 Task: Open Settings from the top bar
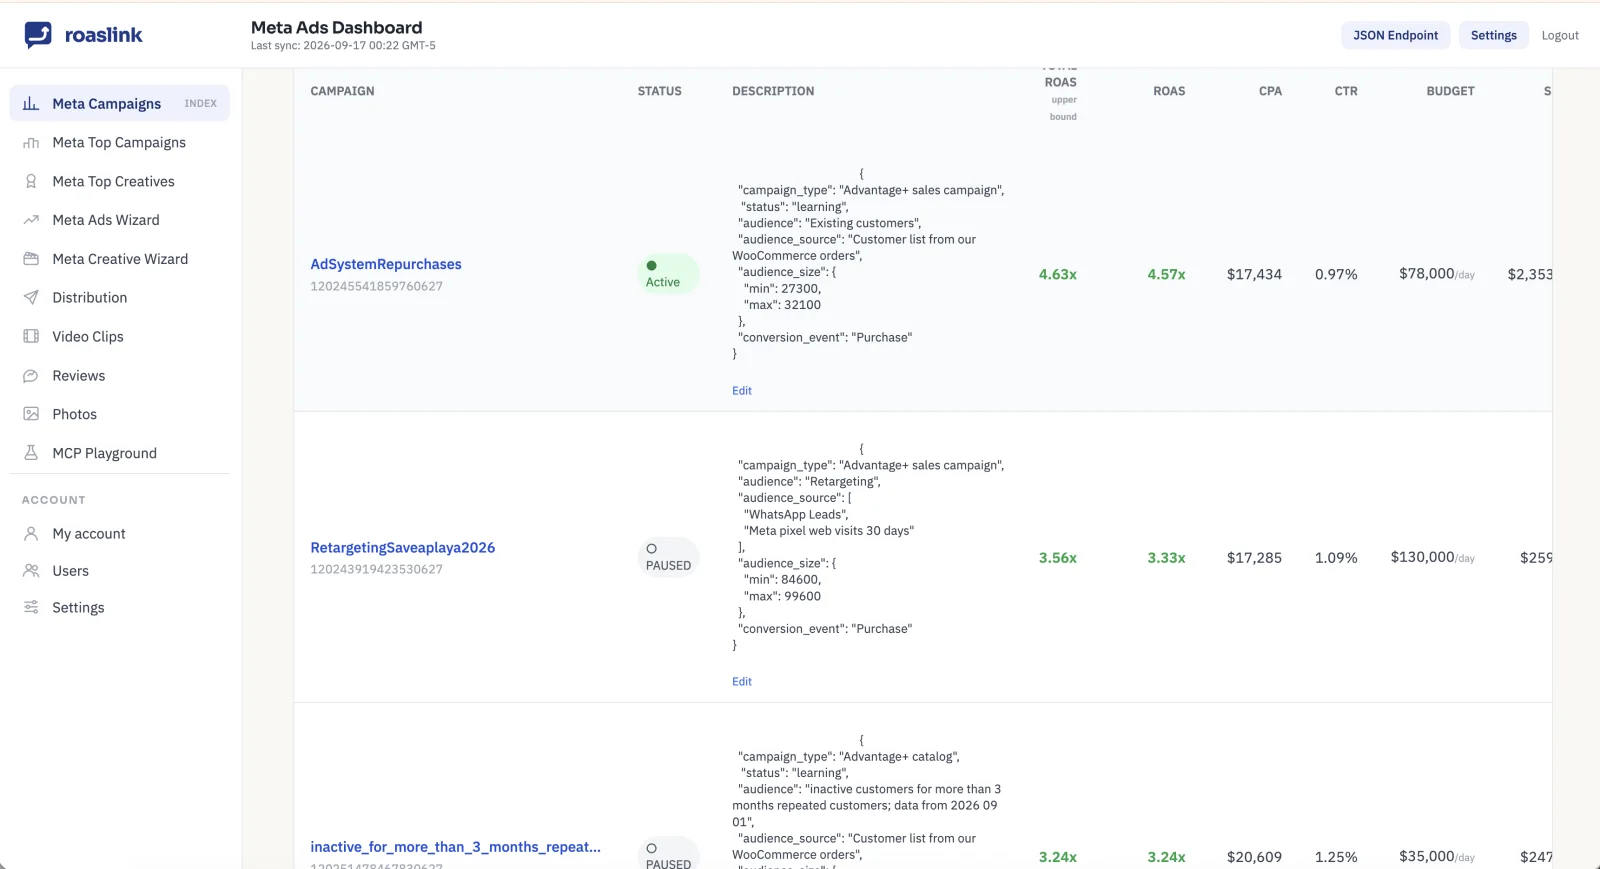(1493, 35)
